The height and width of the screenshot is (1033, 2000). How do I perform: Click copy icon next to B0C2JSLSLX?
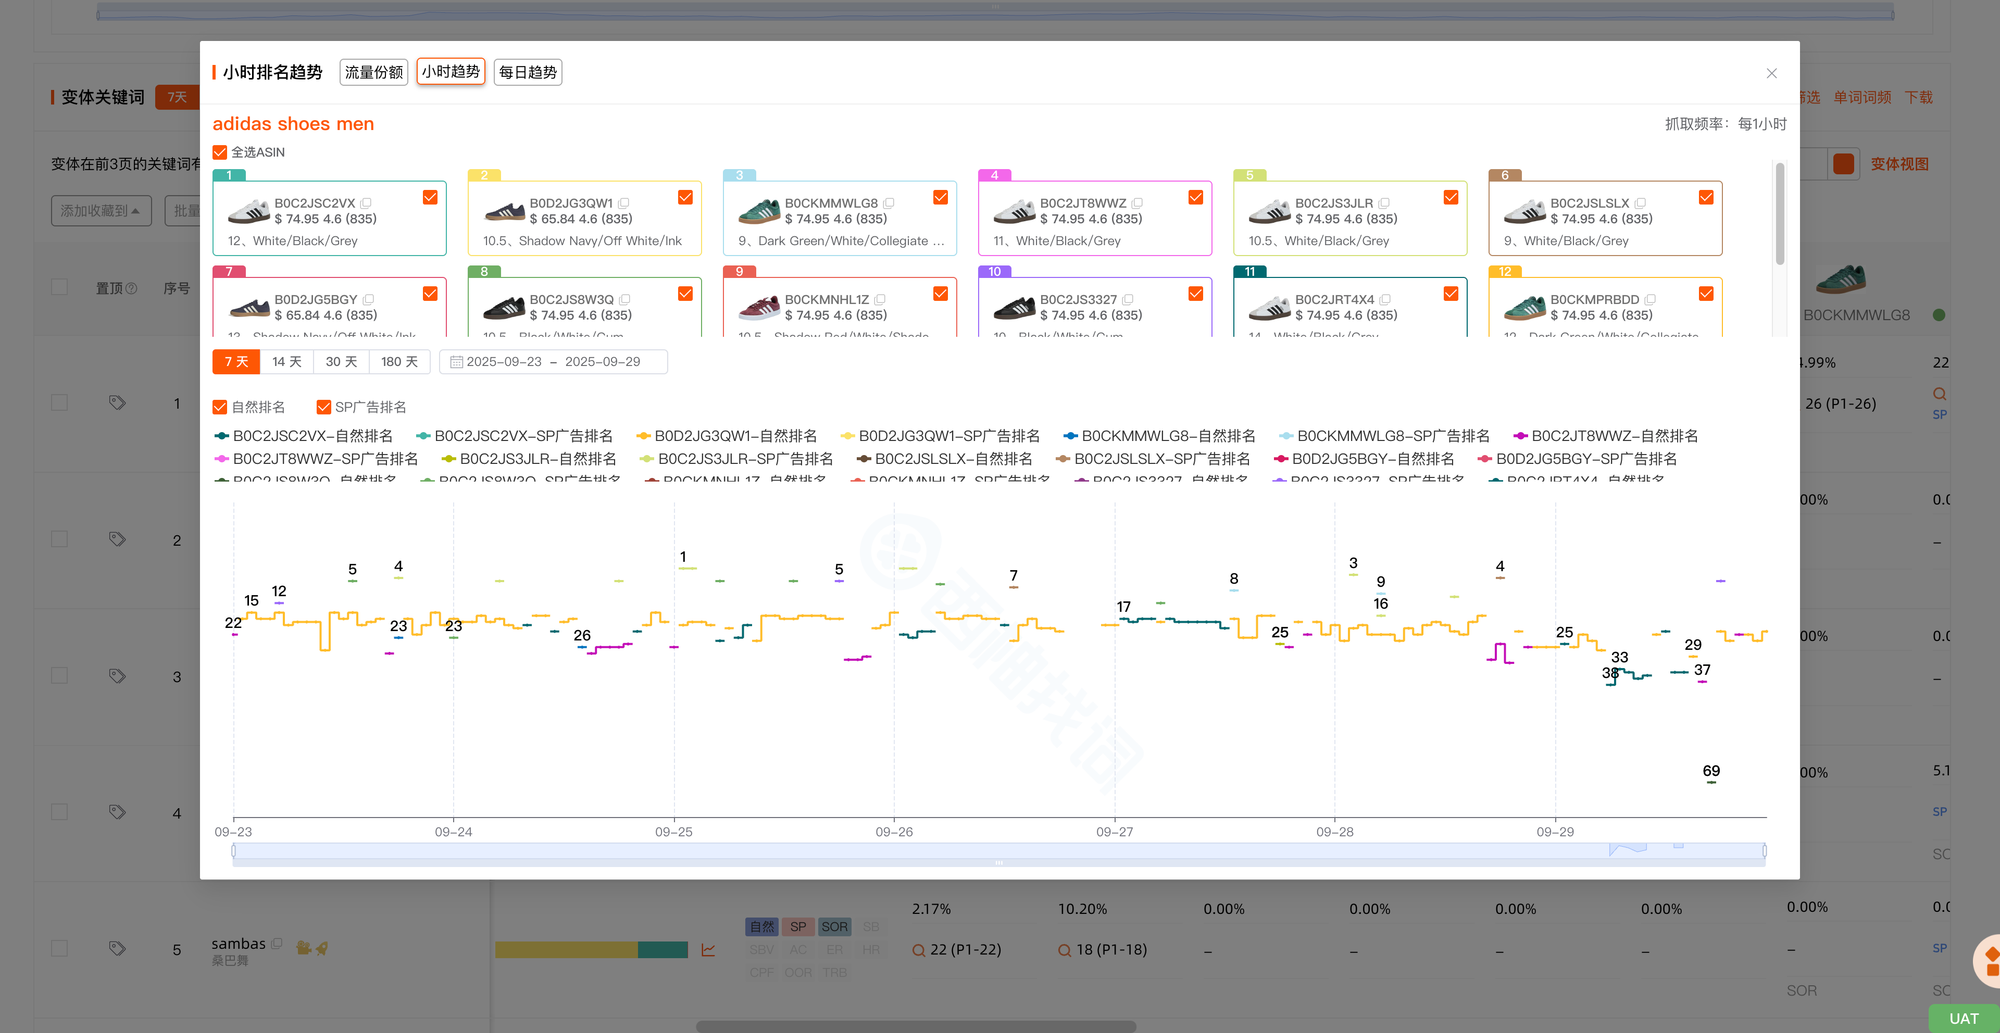pos(1640,203)
